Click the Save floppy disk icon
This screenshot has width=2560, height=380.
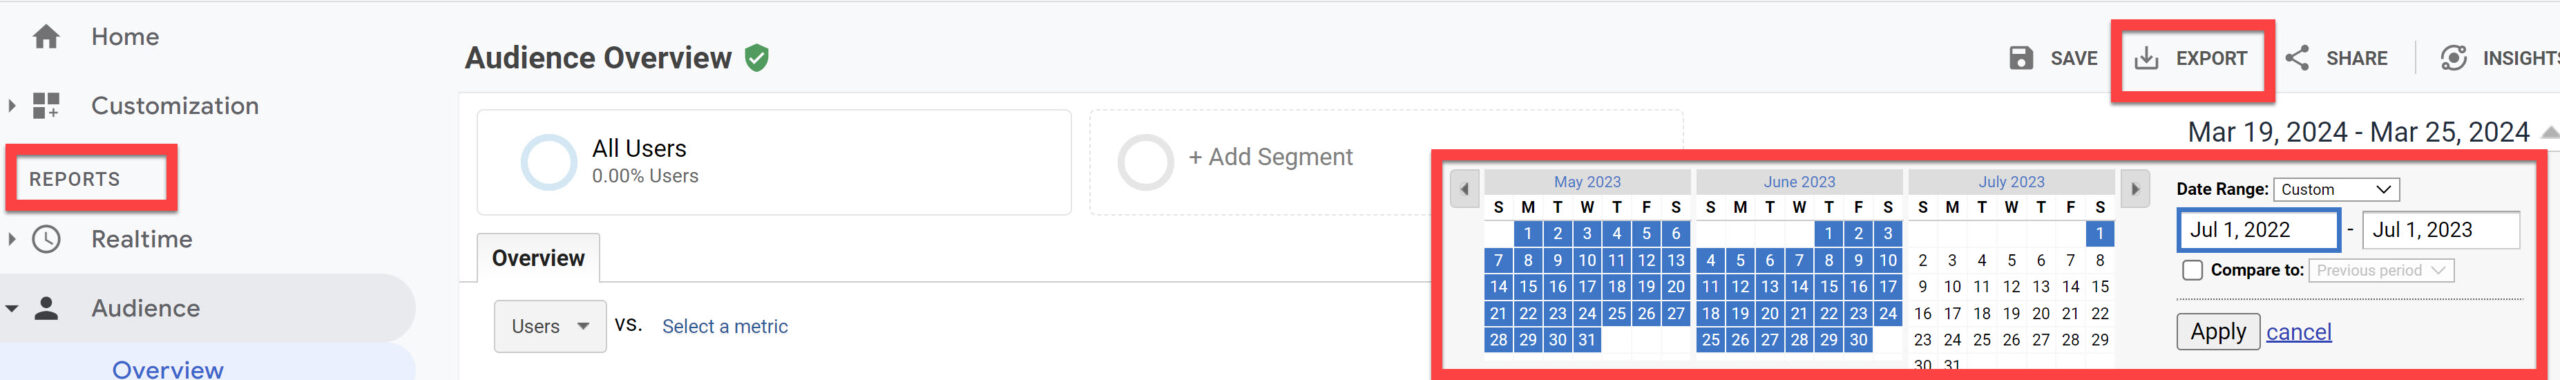click(2021, 58)
